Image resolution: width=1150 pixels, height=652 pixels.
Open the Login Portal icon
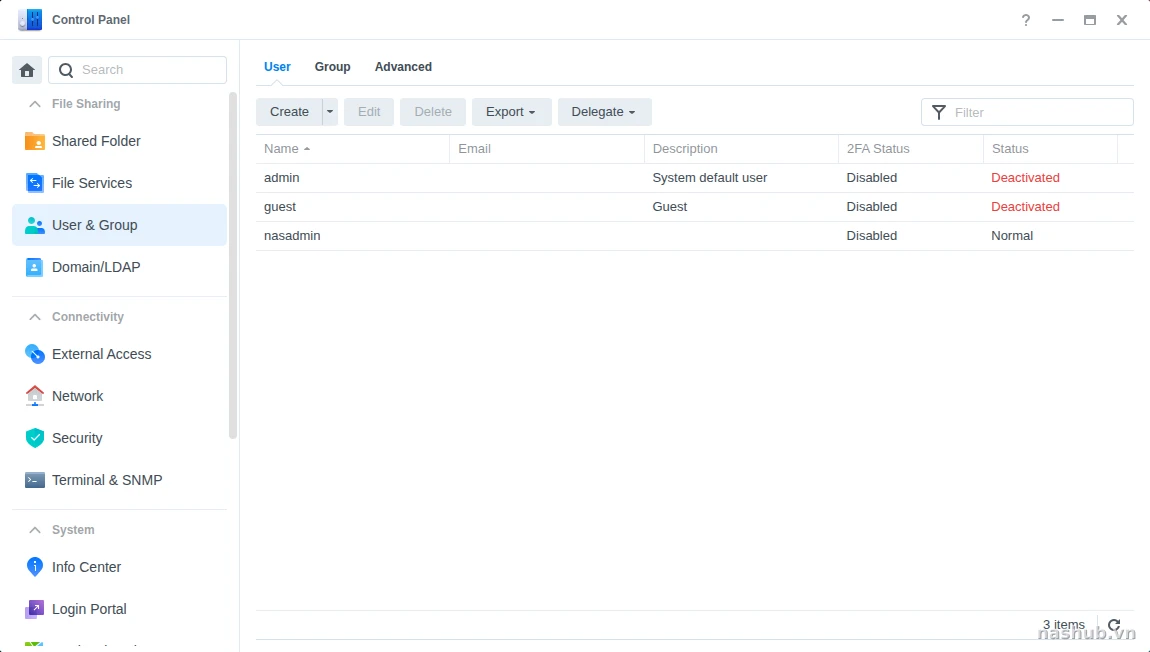(x=34, y=609)
